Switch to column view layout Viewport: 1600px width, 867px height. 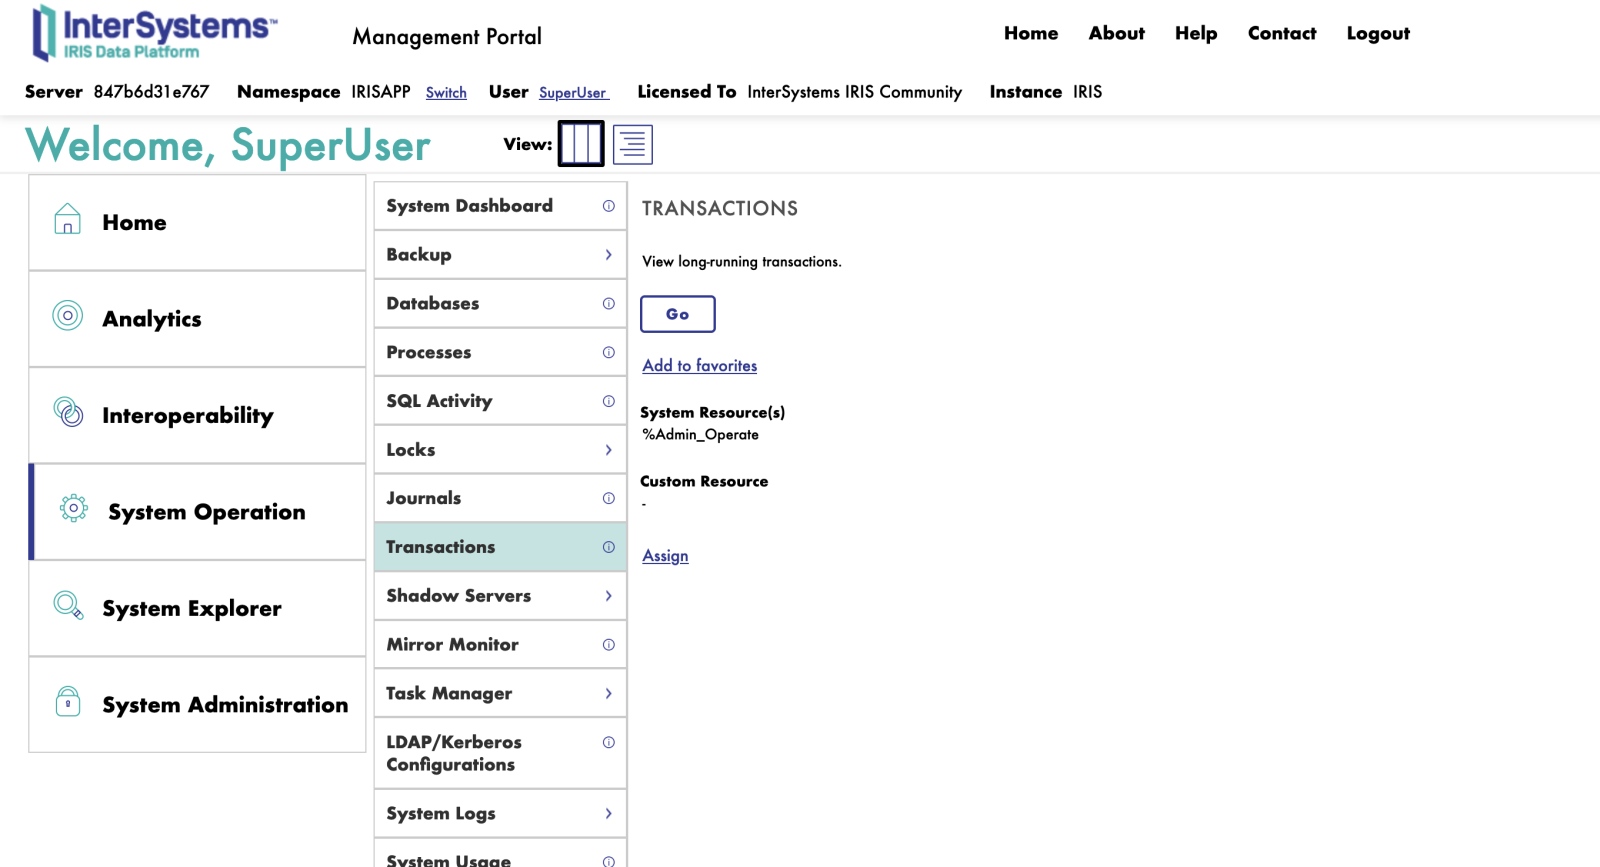[x=580, y=144]
